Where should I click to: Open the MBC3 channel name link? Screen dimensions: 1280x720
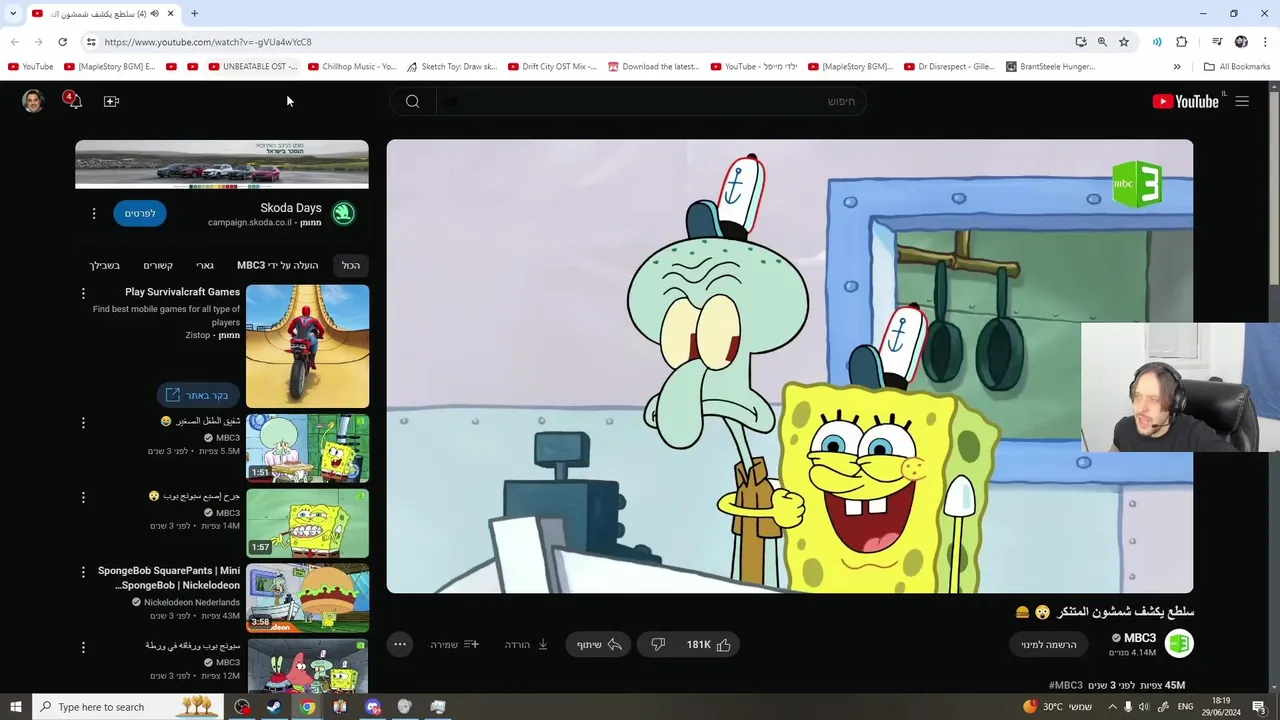click(x=1140, y=638)
